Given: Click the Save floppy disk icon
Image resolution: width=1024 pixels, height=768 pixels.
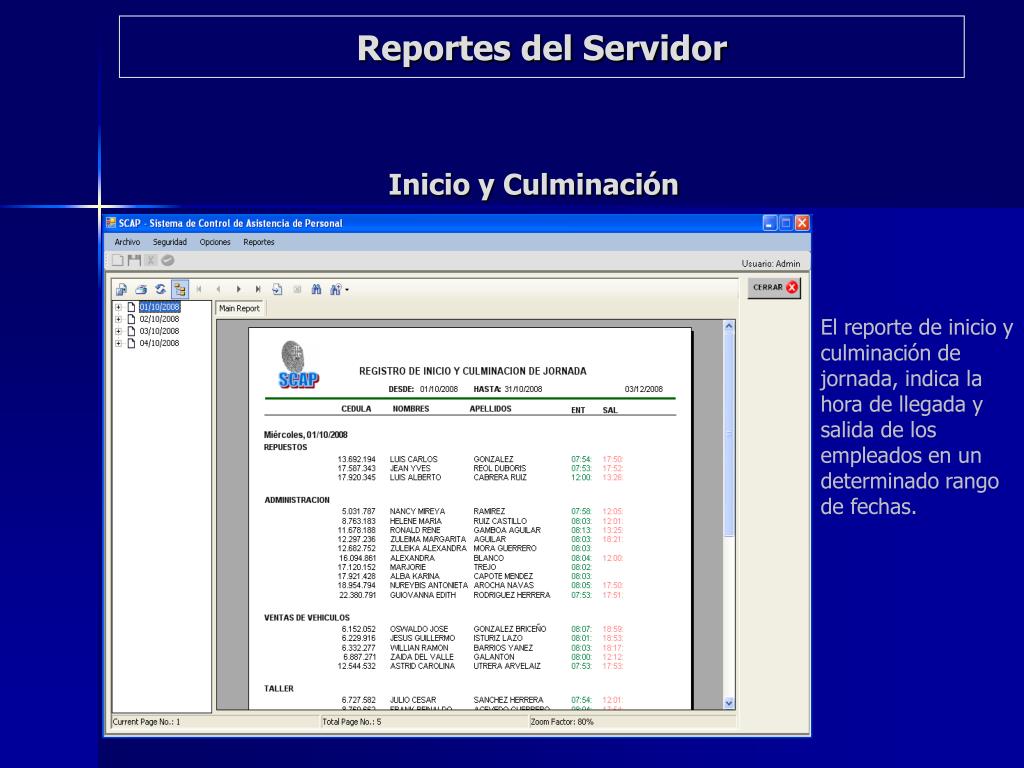Looking at the screenshot, I should point(135,261).
